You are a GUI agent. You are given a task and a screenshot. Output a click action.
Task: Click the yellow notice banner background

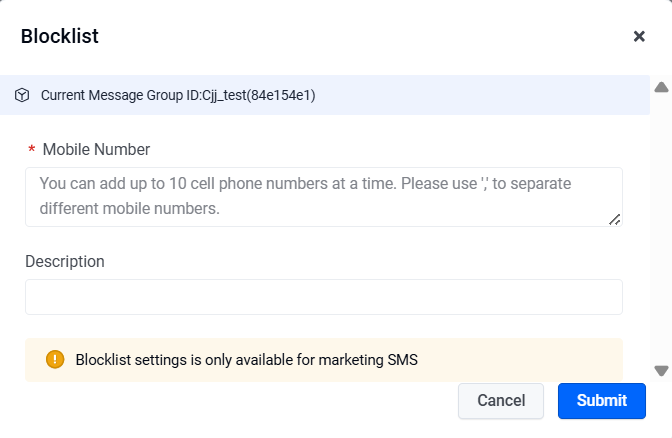(514, 360)
